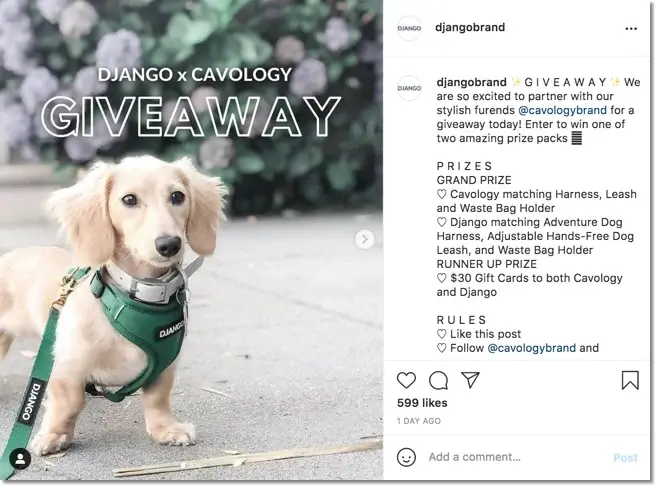Share post using paper plane icon
Screen dimensions: 656x486
470,380
